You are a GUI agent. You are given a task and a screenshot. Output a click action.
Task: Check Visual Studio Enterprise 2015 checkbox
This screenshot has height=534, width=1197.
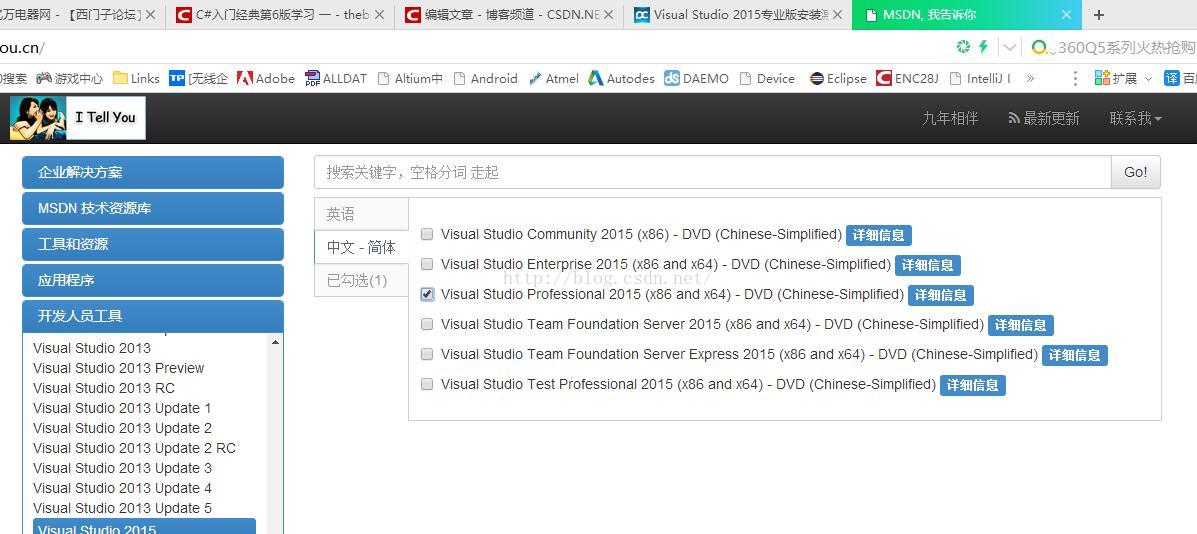427,264
